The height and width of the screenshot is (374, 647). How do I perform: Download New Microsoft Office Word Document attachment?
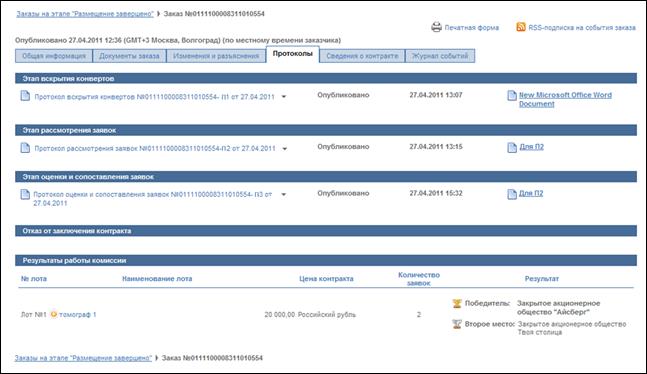point(565,99)
